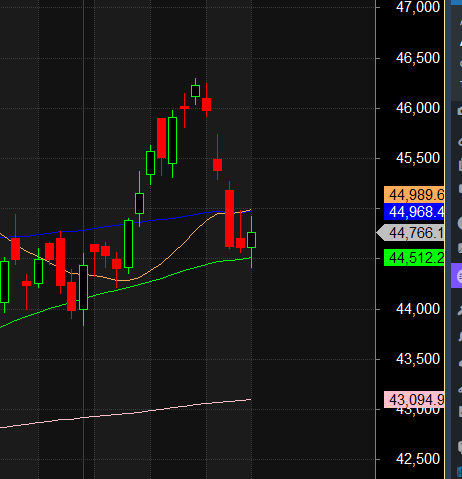462x479 pixels.
Task: Click the 46,000 price axis label
Action: [418, 108]
